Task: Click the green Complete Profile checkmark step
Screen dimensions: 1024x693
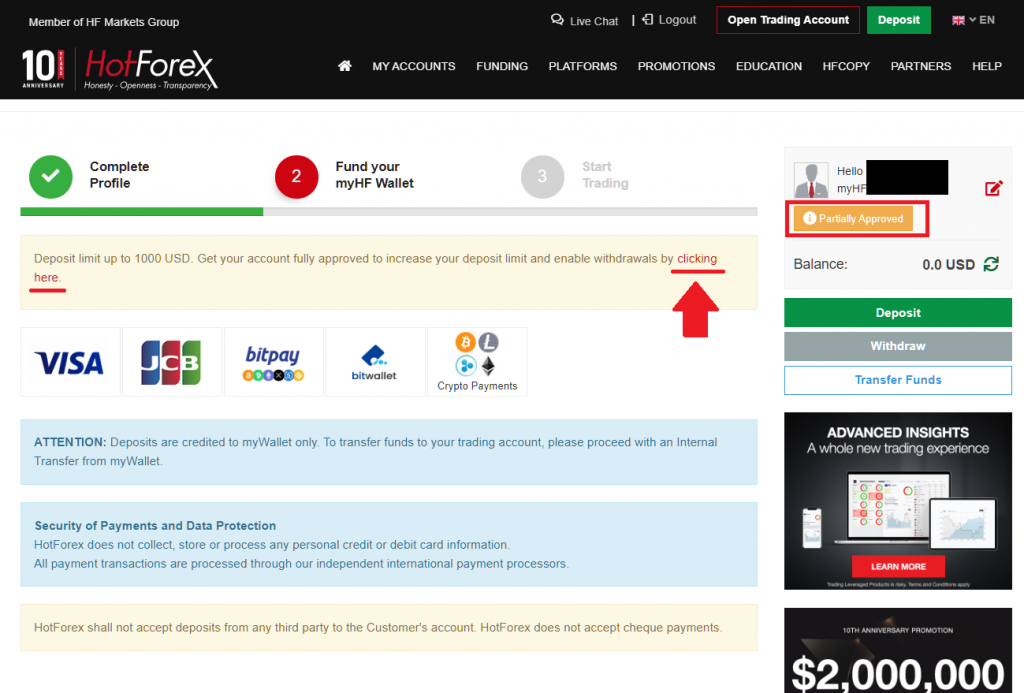Action: [x=51, y=176]
